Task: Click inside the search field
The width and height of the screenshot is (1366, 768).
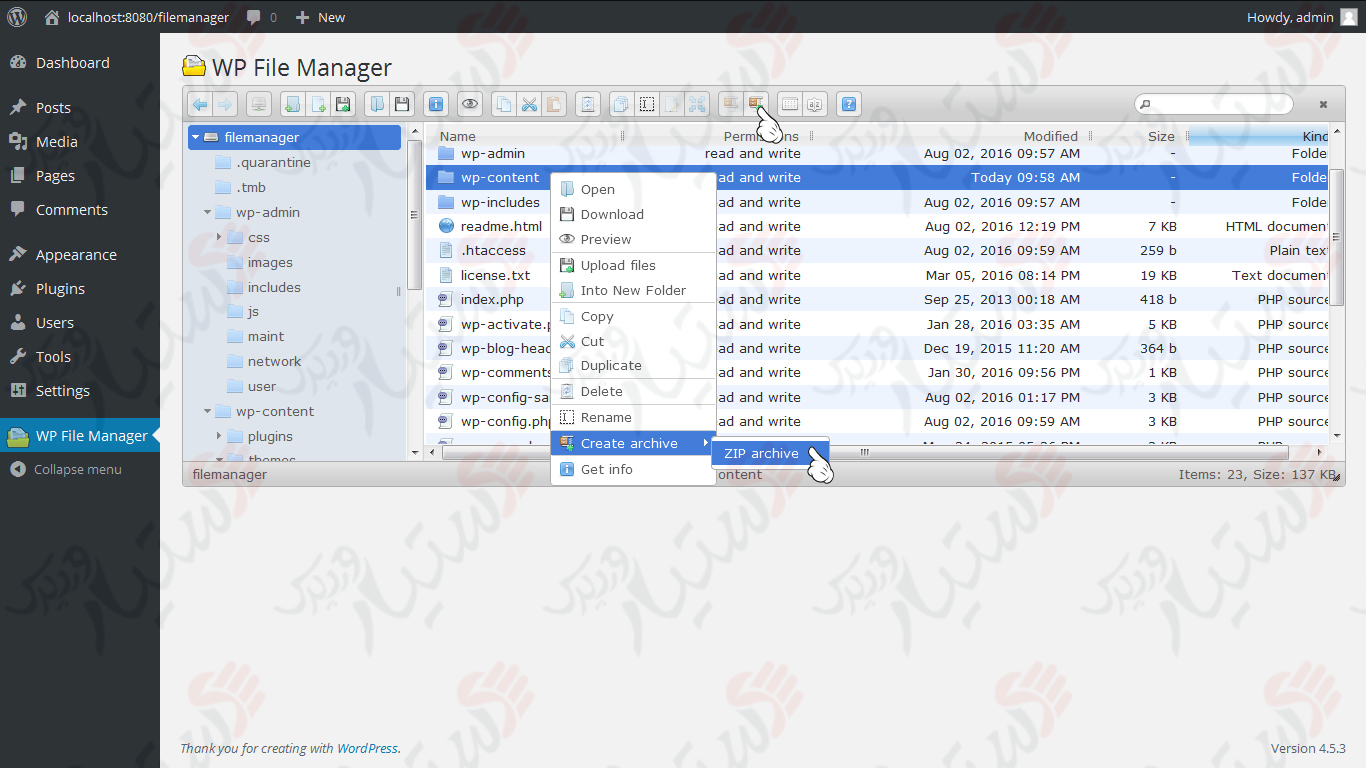Action: point(1213,103)
